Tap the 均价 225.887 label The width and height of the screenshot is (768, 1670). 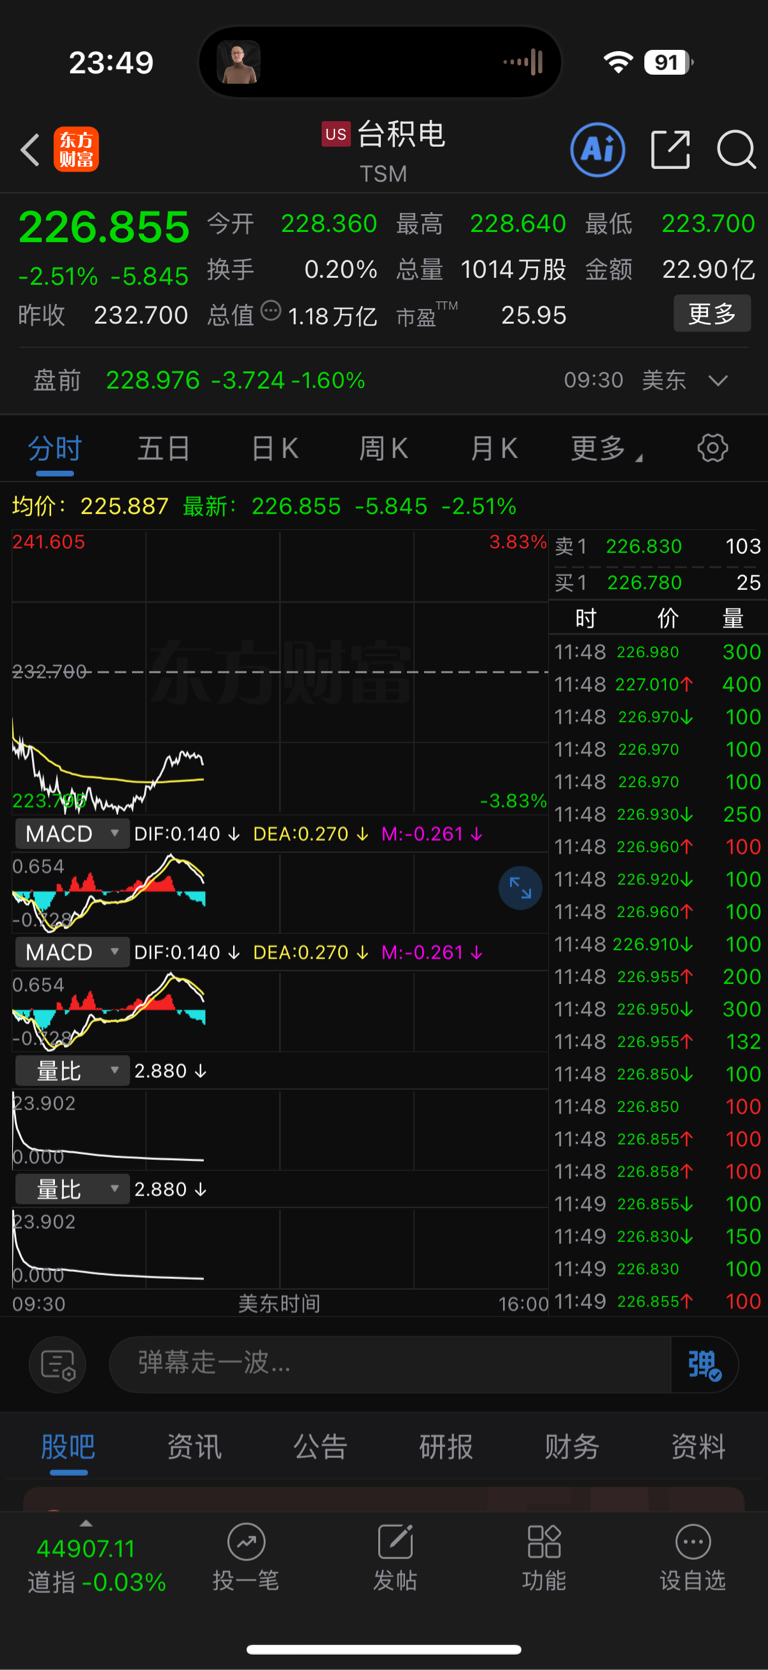coord(90,506)
